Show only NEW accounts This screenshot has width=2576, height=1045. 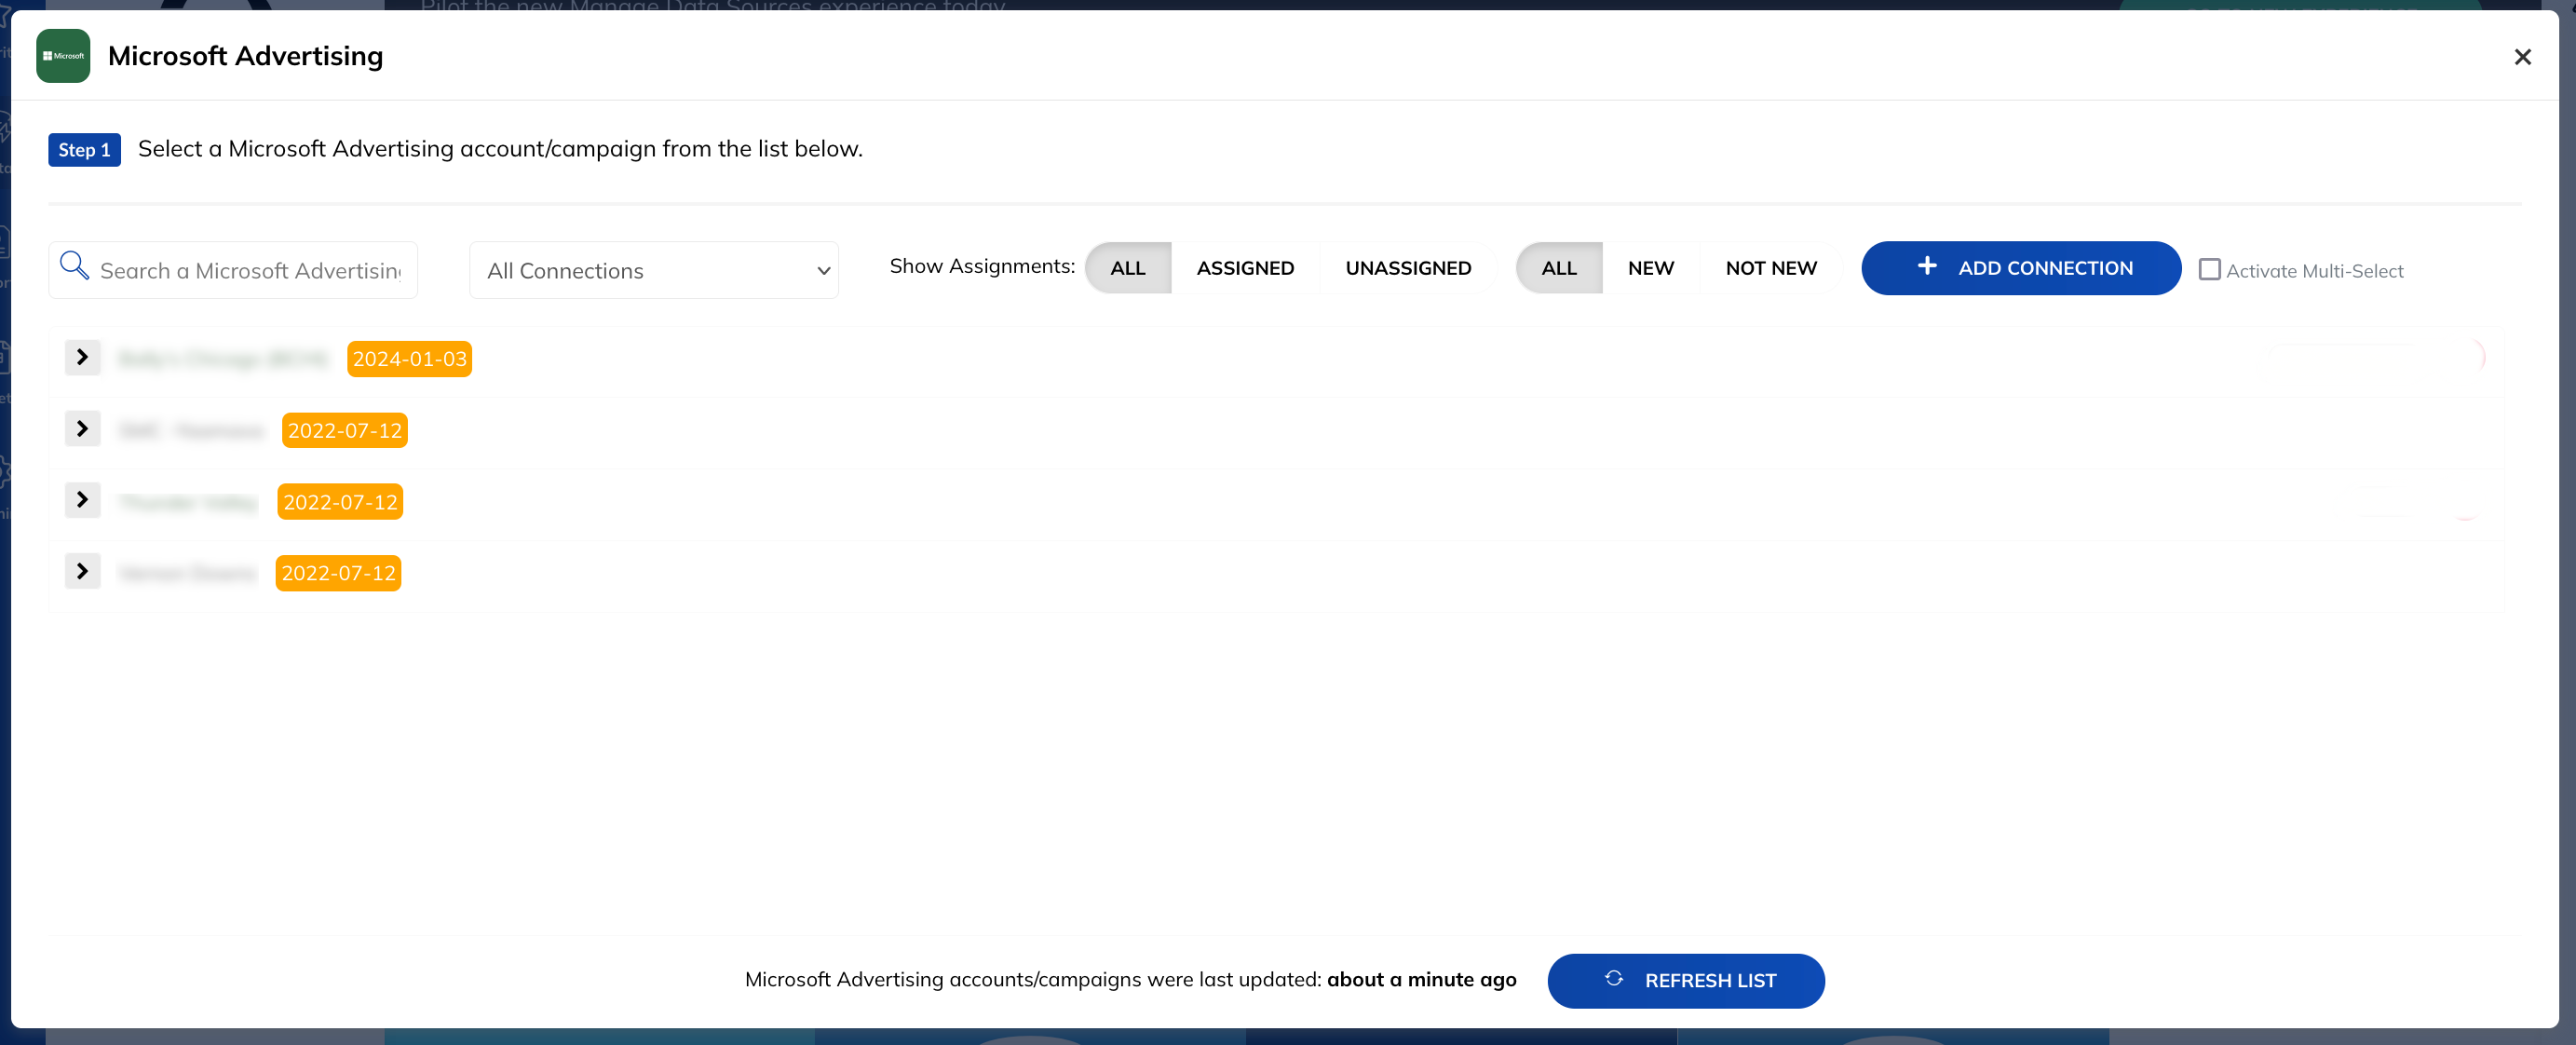(x=1650, y=268)
